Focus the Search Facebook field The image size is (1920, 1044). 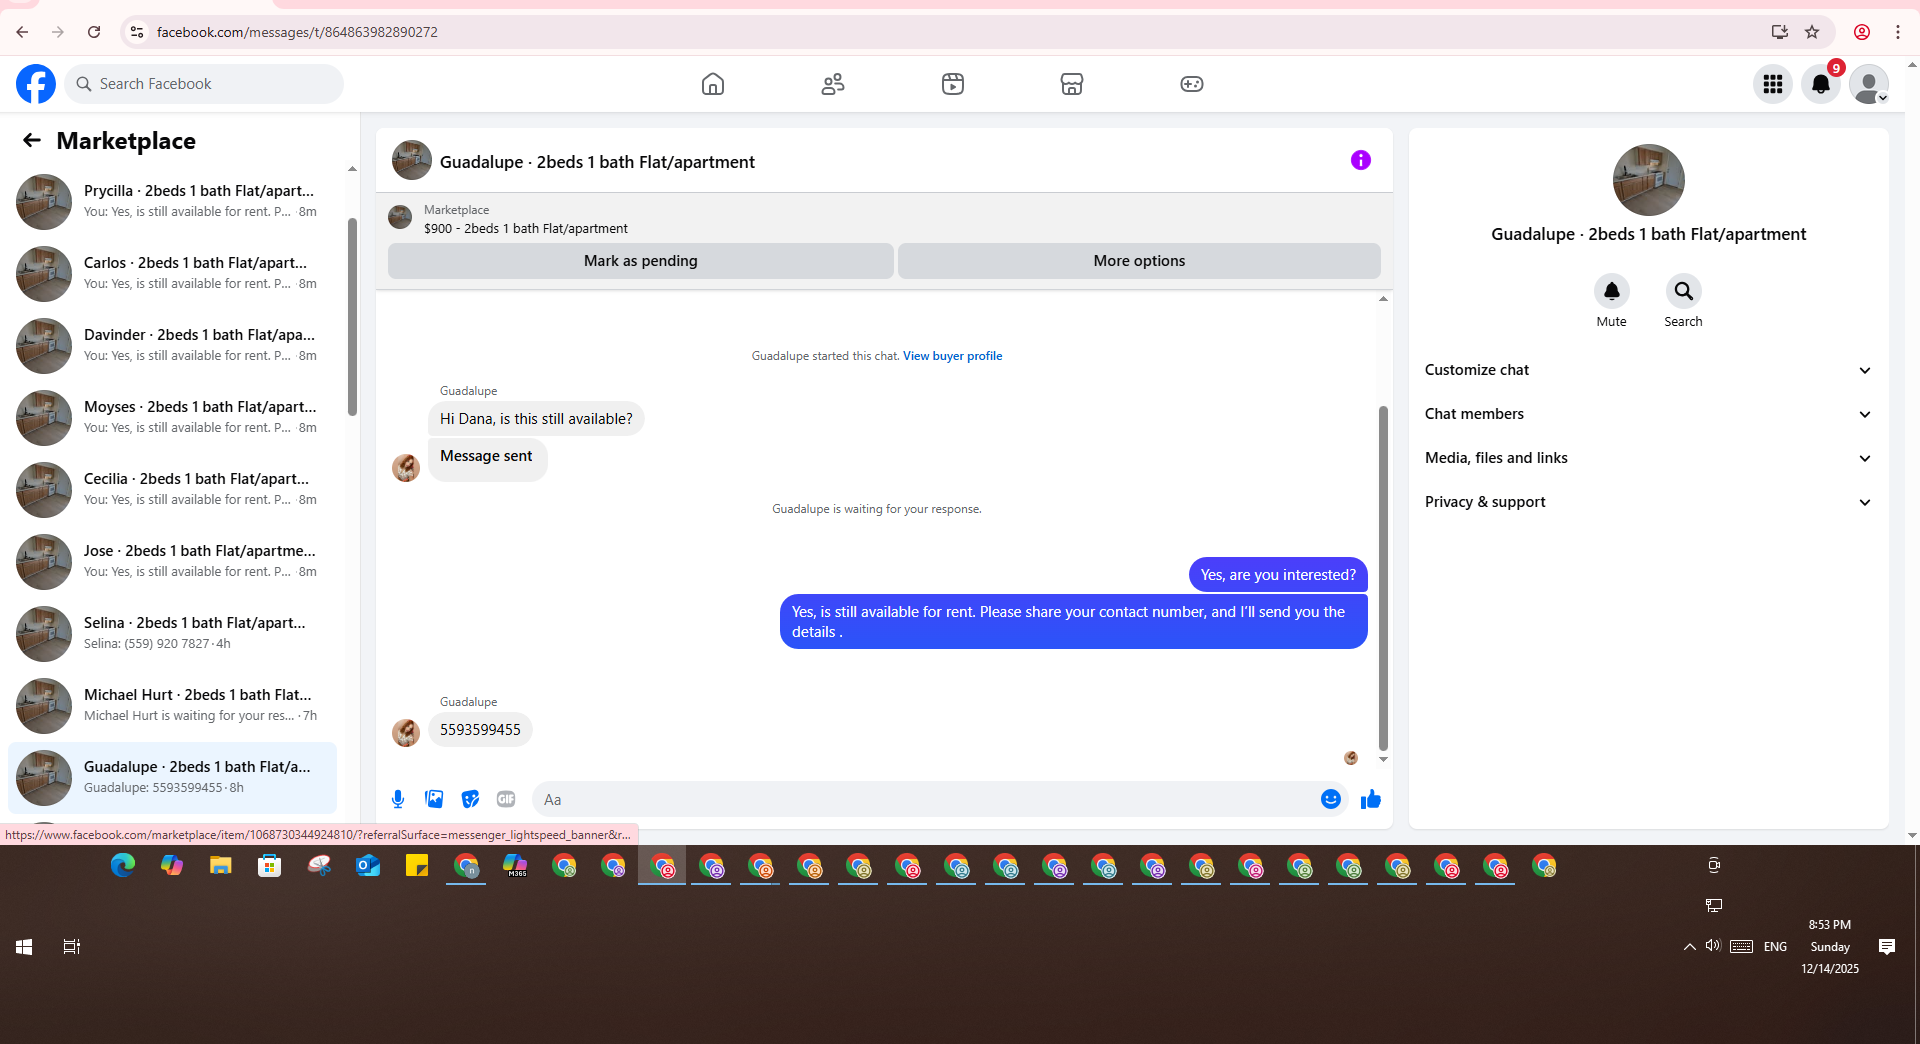(x=204, y=84)
